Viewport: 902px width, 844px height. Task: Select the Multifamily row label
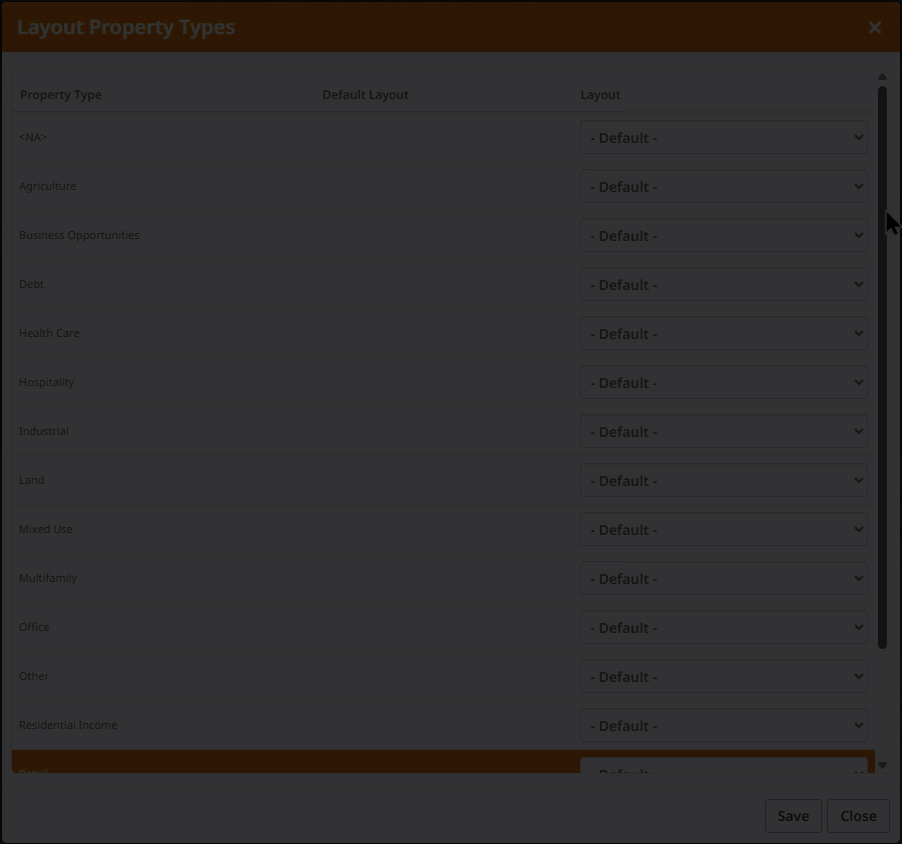pos(48,578)
